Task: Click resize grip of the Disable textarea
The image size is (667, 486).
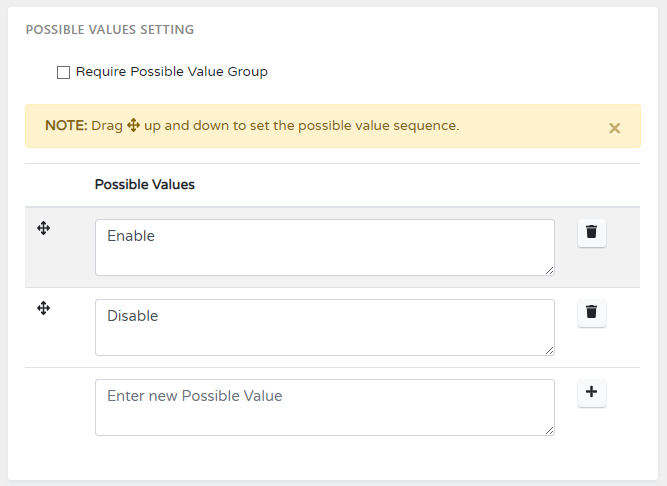Action: pyautogui.click(x=549, y=350)
